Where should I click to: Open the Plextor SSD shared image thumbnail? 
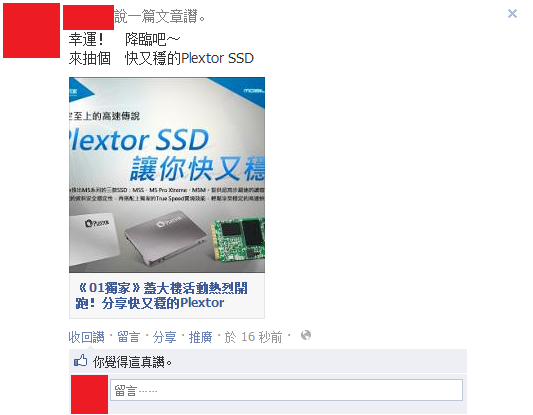(x=167, y=175)
